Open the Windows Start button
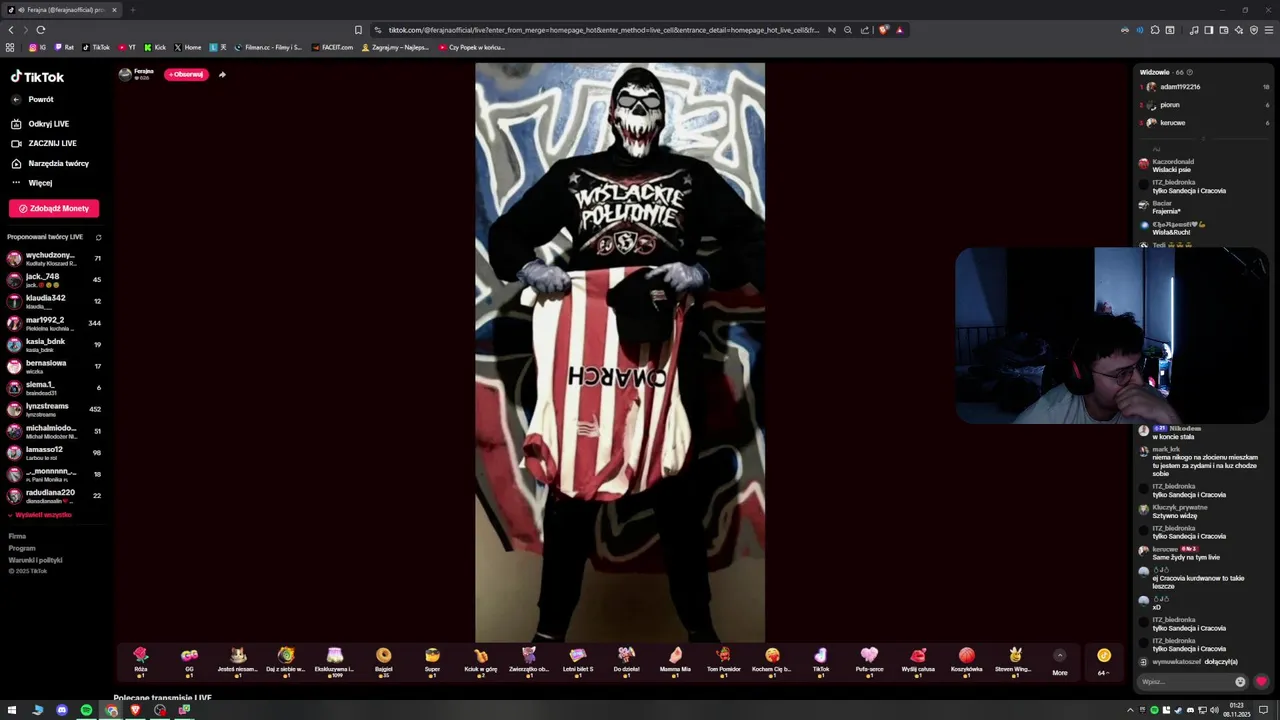This screenshot has width=1280, height=720. pos(13,710)
